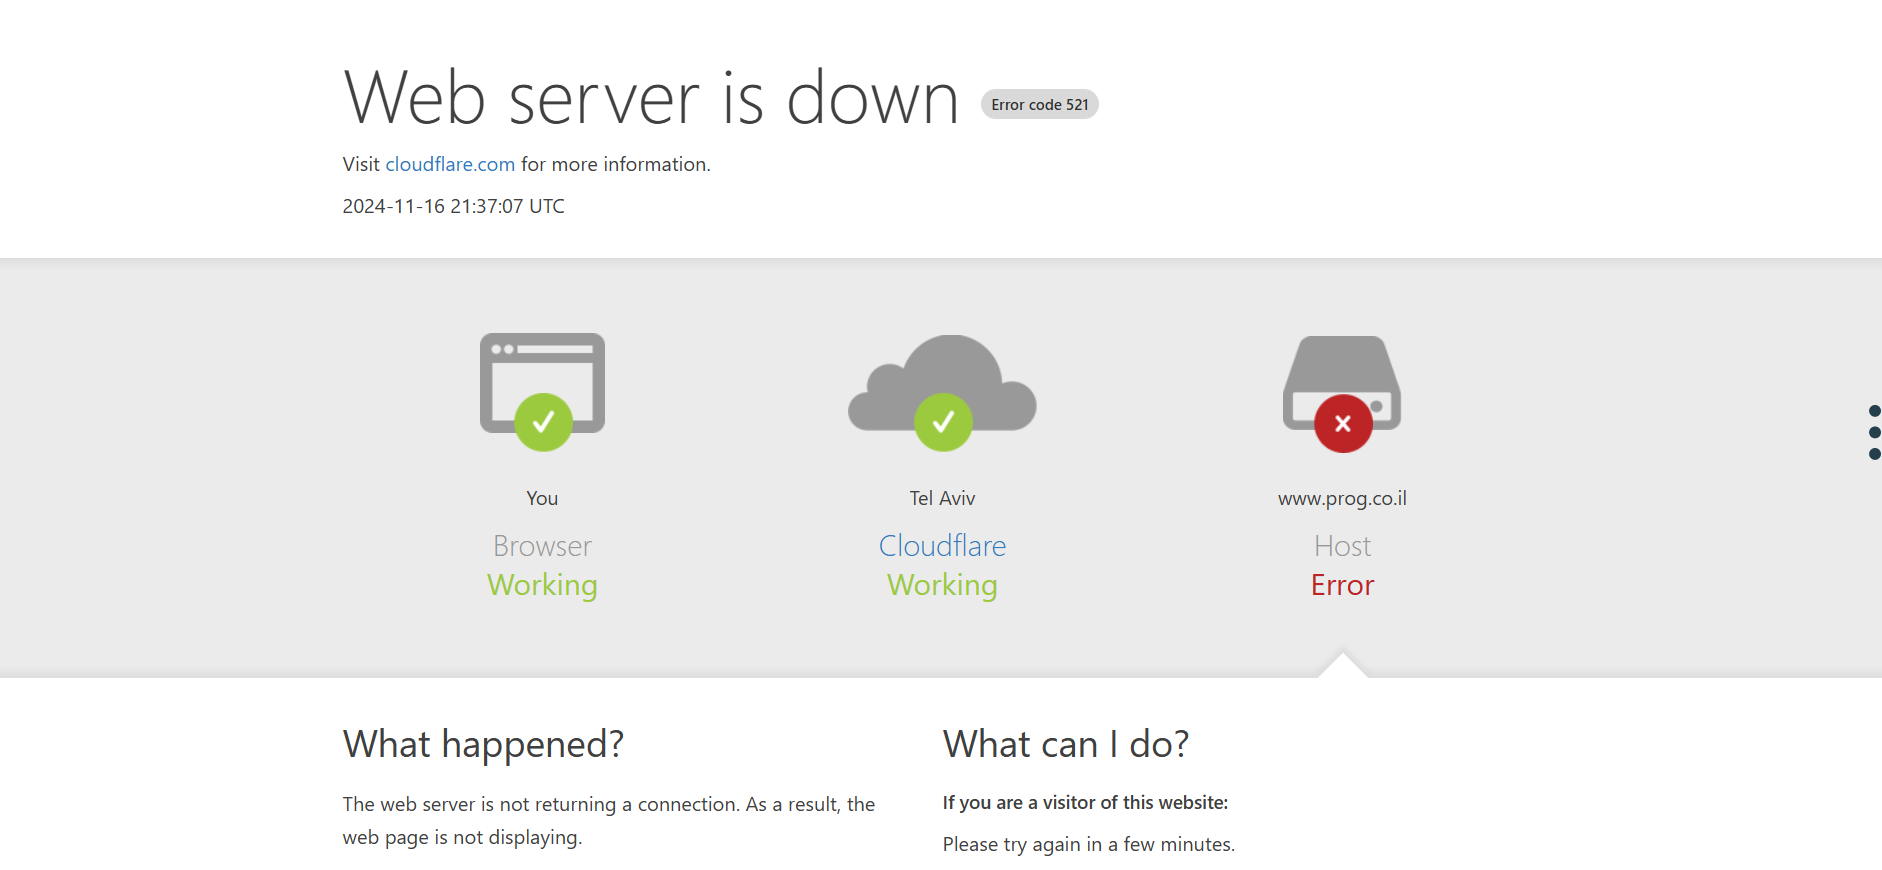Click the Working status under Browser

click(542, 585)
